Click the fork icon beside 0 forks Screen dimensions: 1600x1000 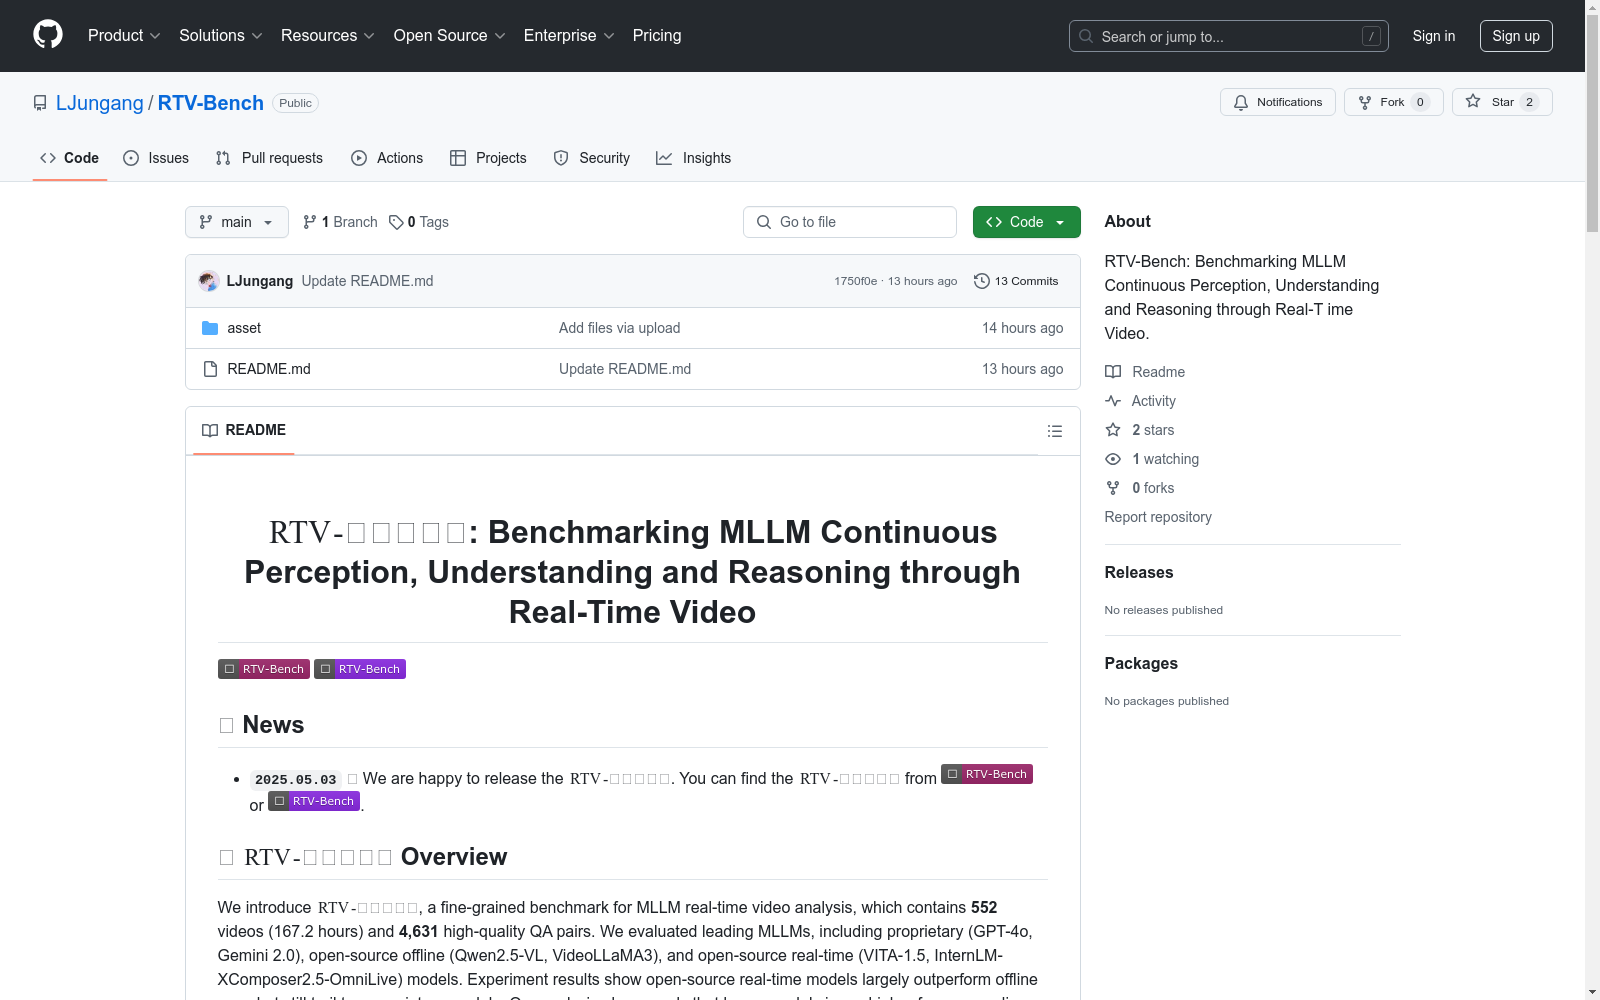click(1113, 488)
